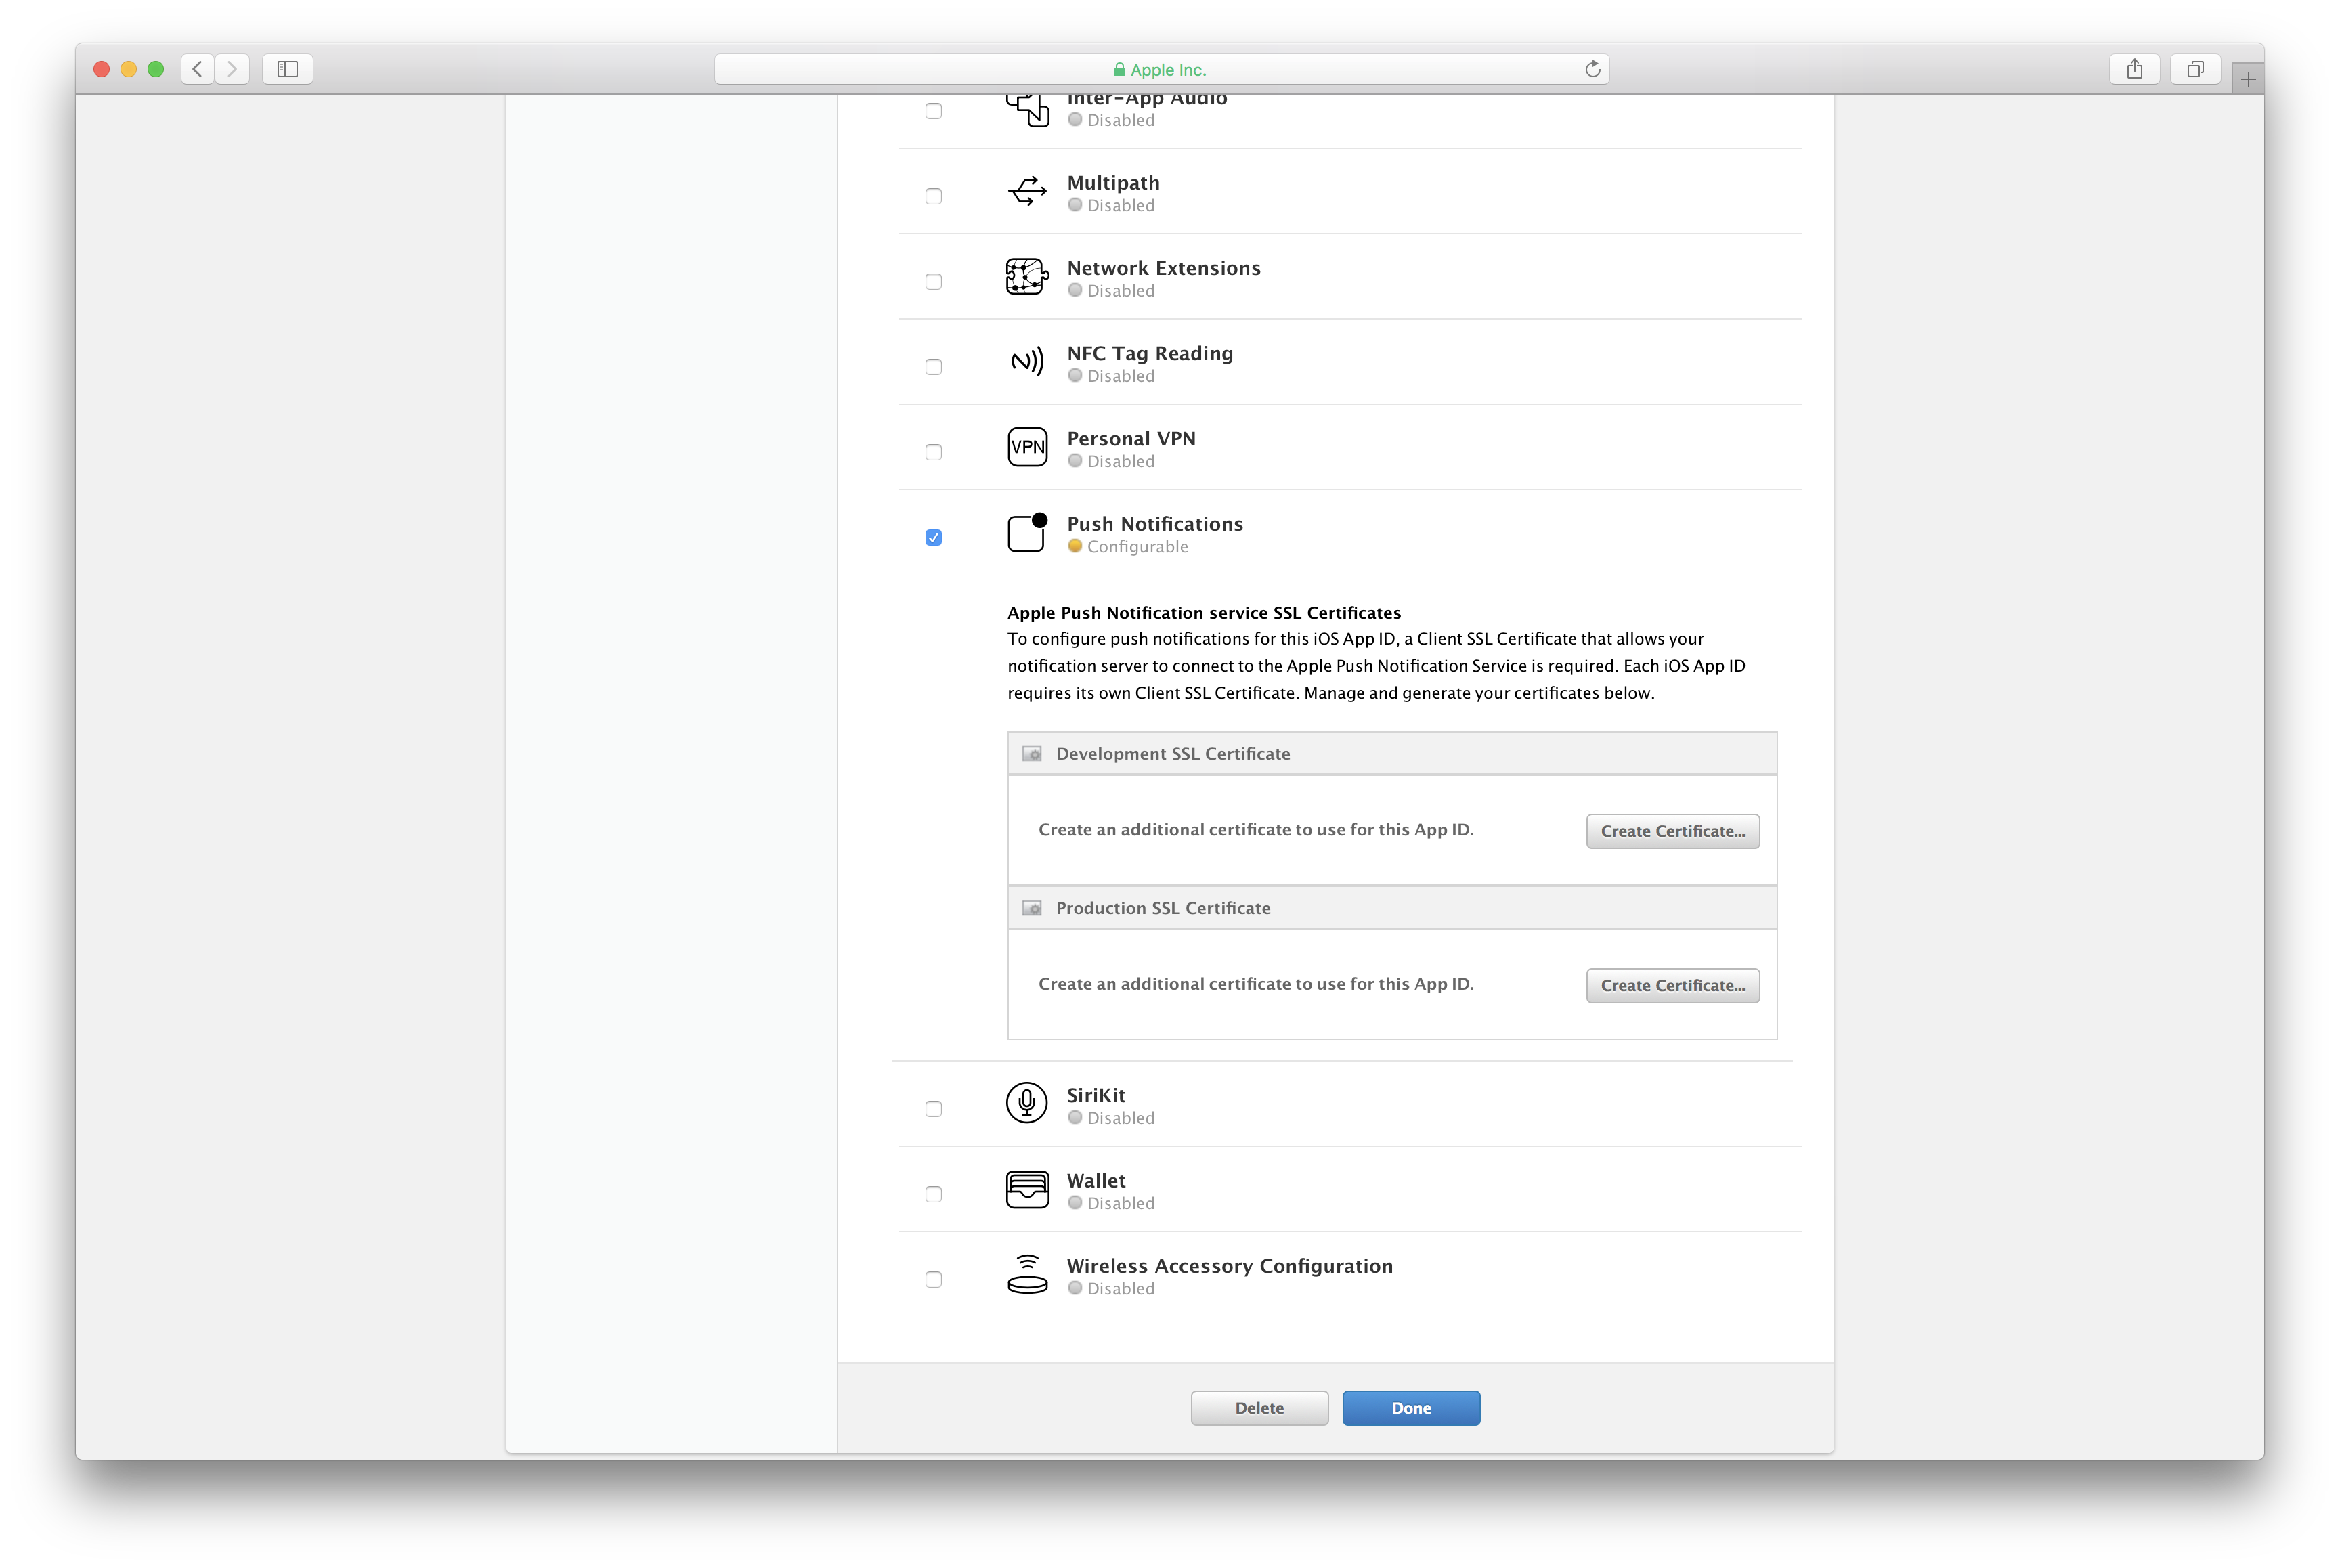The image size is (2340, 1568).
Task: Click the Safari back navigation arrow
Action: tap(198, 69)
